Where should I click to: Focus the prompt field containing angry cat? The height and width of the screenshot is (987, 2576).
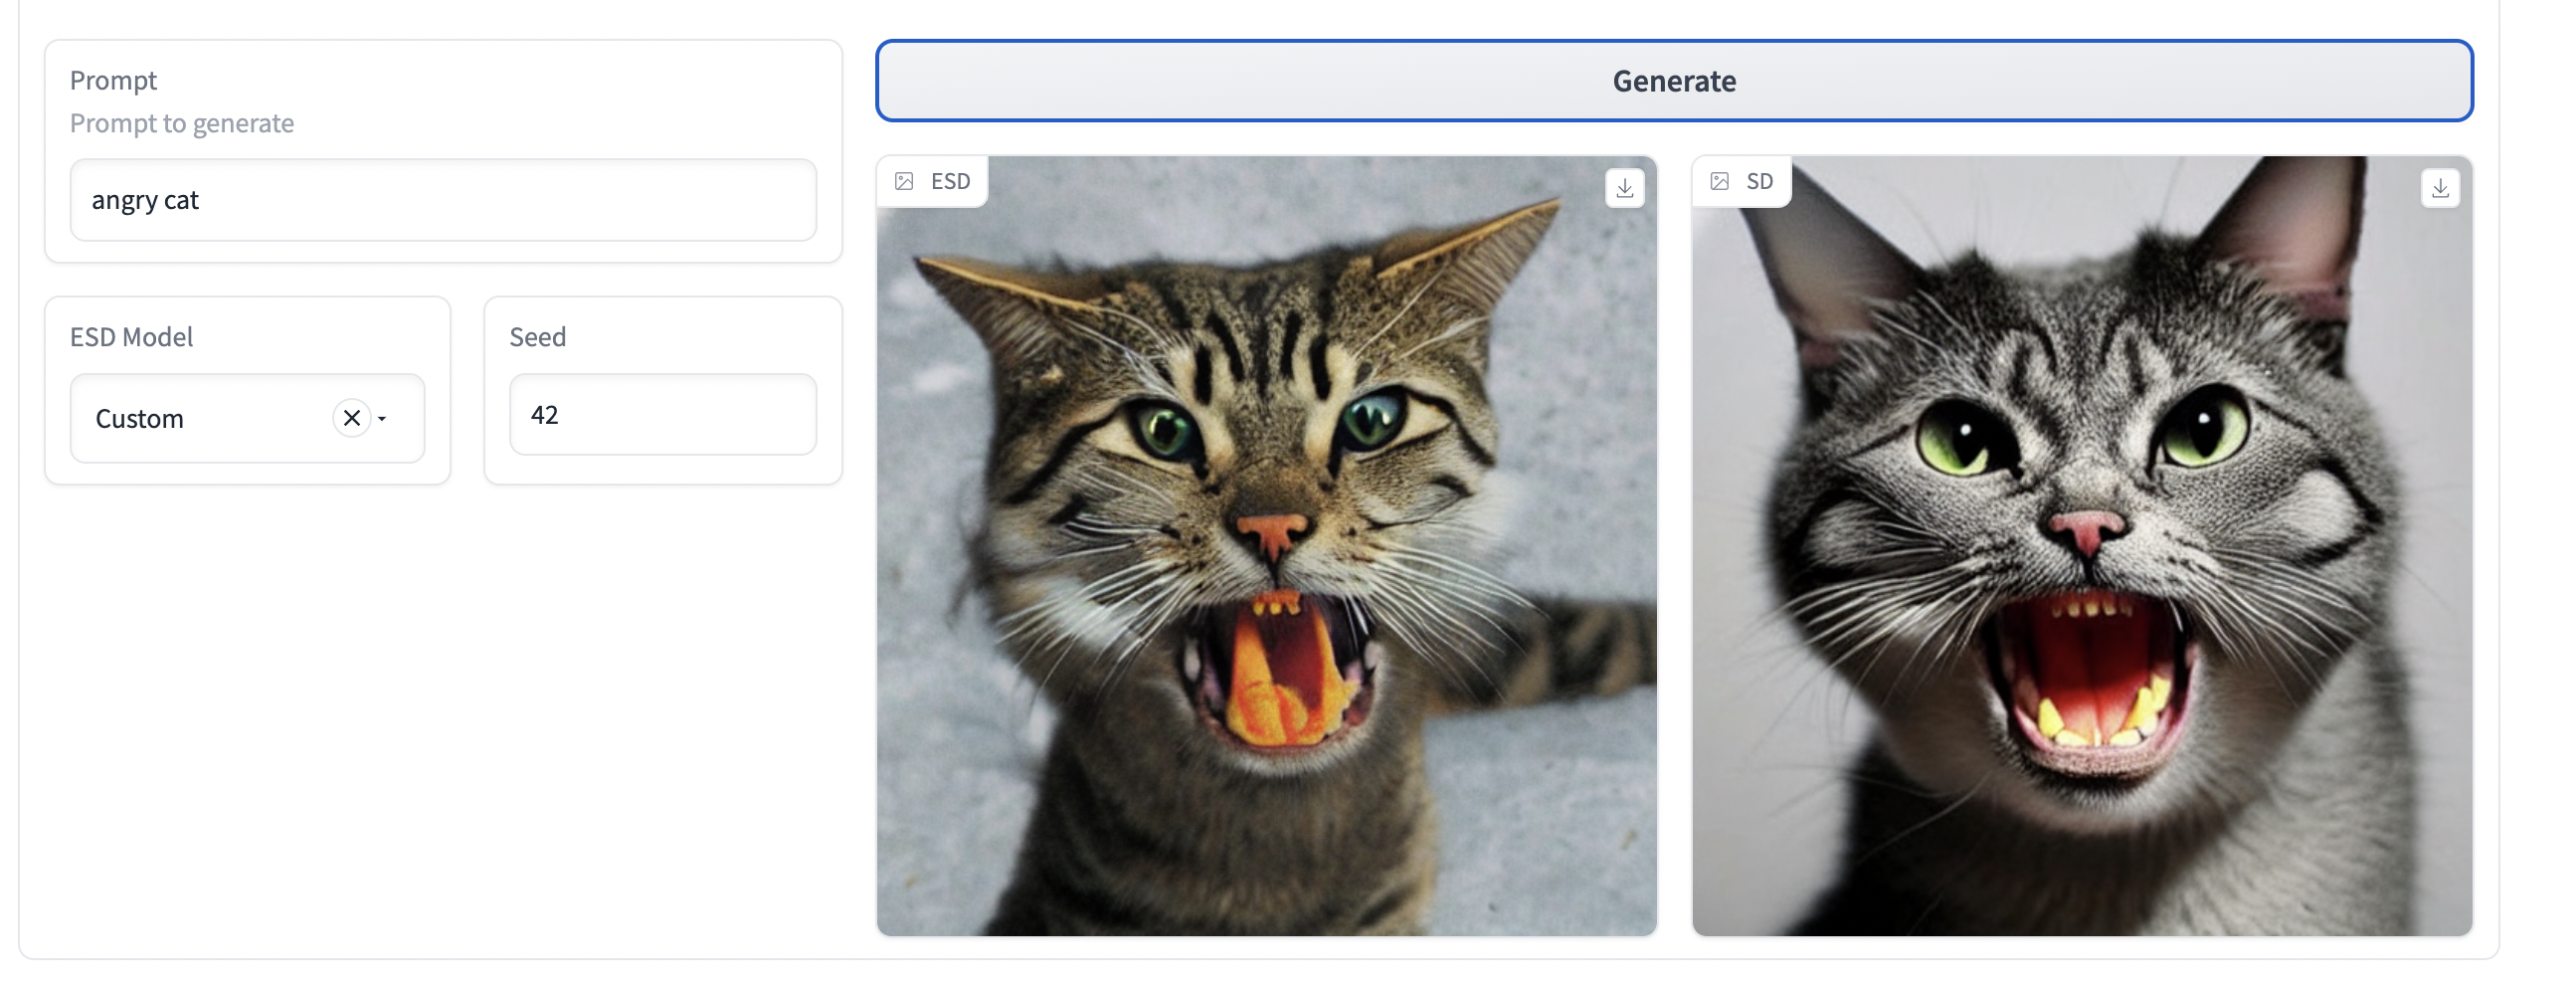(443, 200)
